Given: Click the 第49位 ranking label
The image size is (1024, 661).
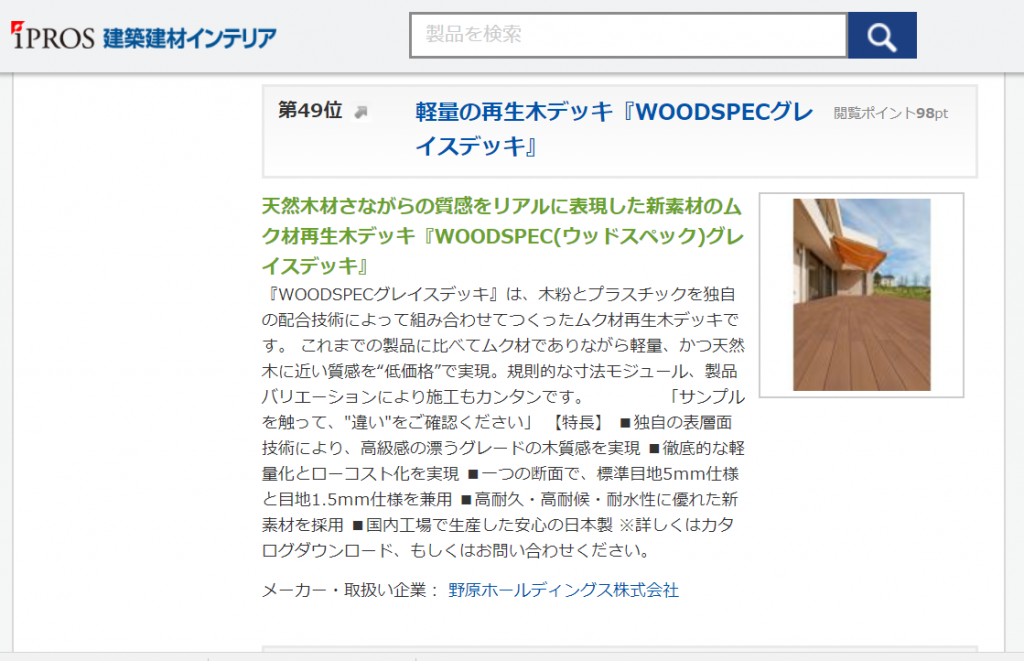Looking at the screenshot, I should (x=310, y=111).
